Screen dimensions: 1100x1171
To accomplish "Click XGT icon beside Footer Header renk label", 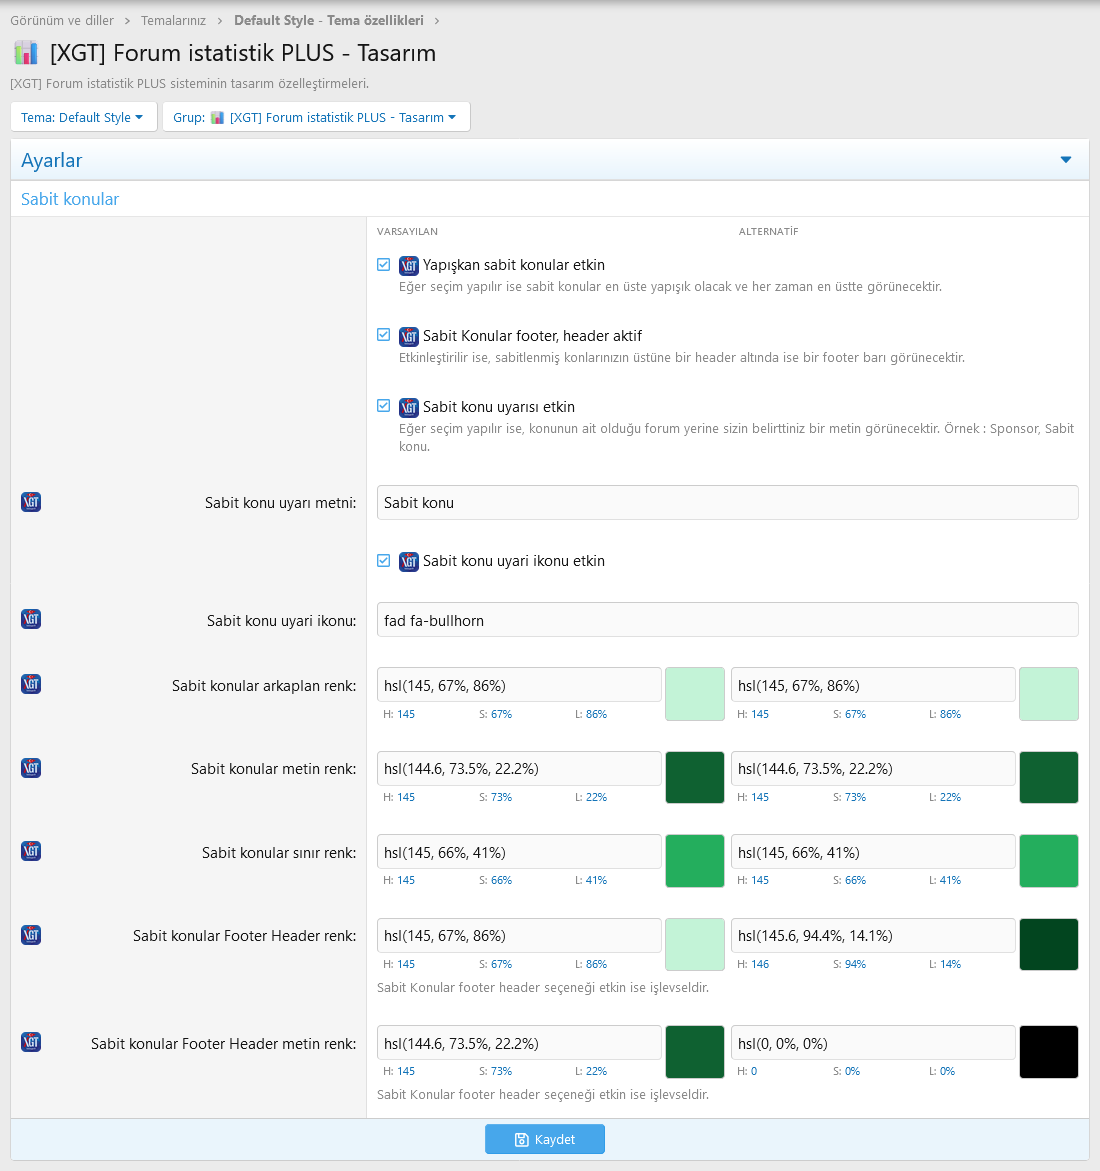I will click(31, 935).
